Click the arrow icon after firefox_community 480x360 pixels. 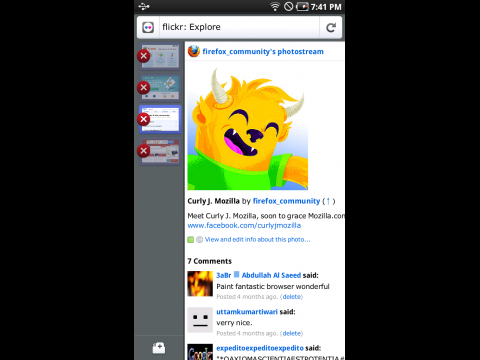pos(328,201)
